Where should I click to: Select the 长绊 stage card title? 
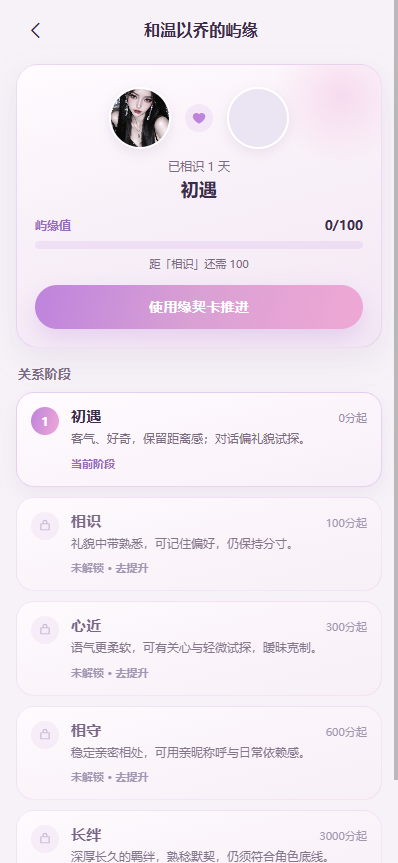[86, 835]
